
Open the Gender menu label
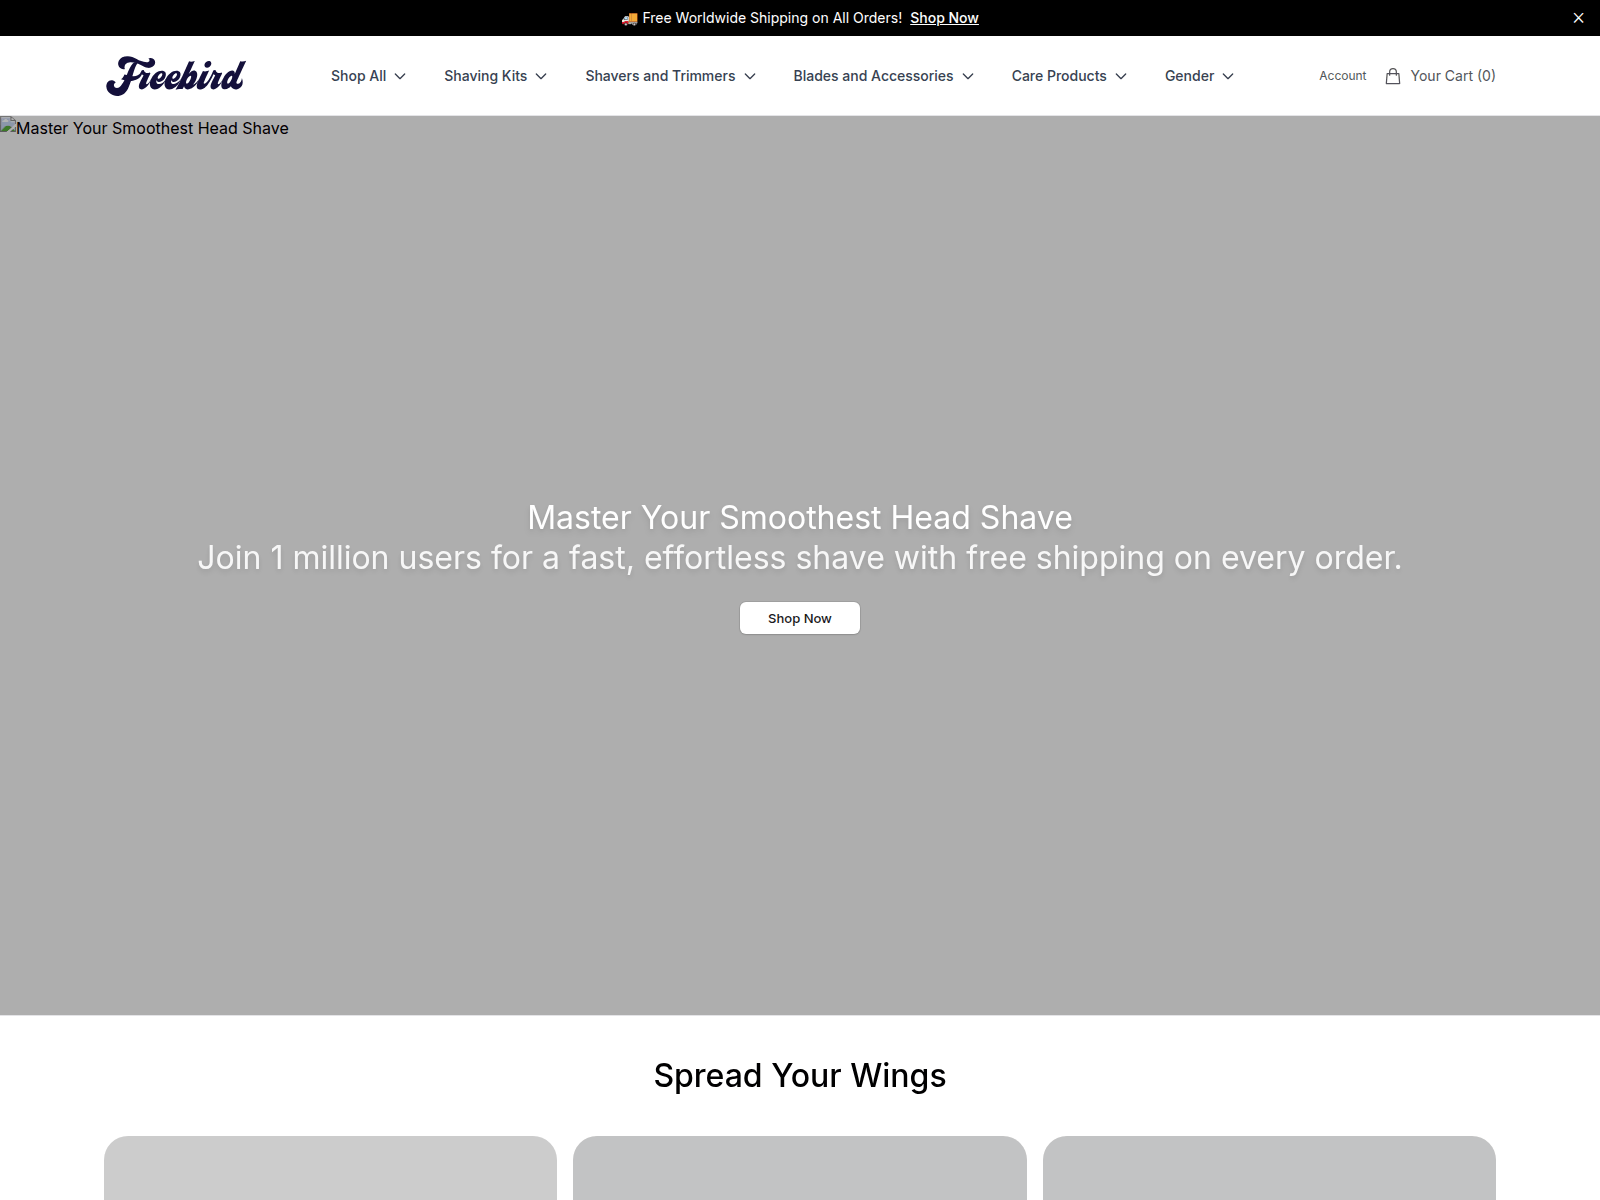[x=1189, y=76]
